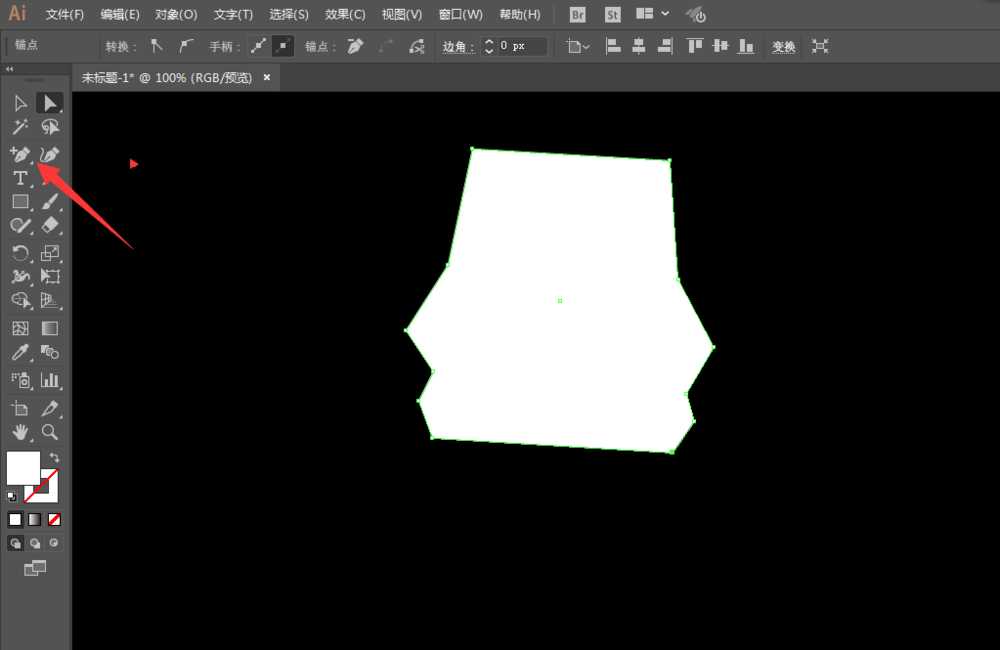Open the 对象(O) menu

click(x=175, y=14)
